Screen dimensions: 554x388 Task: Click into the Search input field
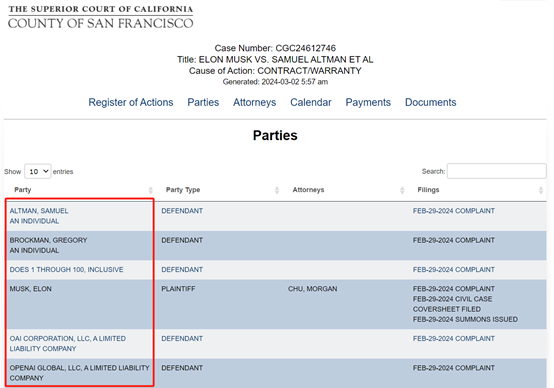(x=496, y=171)
